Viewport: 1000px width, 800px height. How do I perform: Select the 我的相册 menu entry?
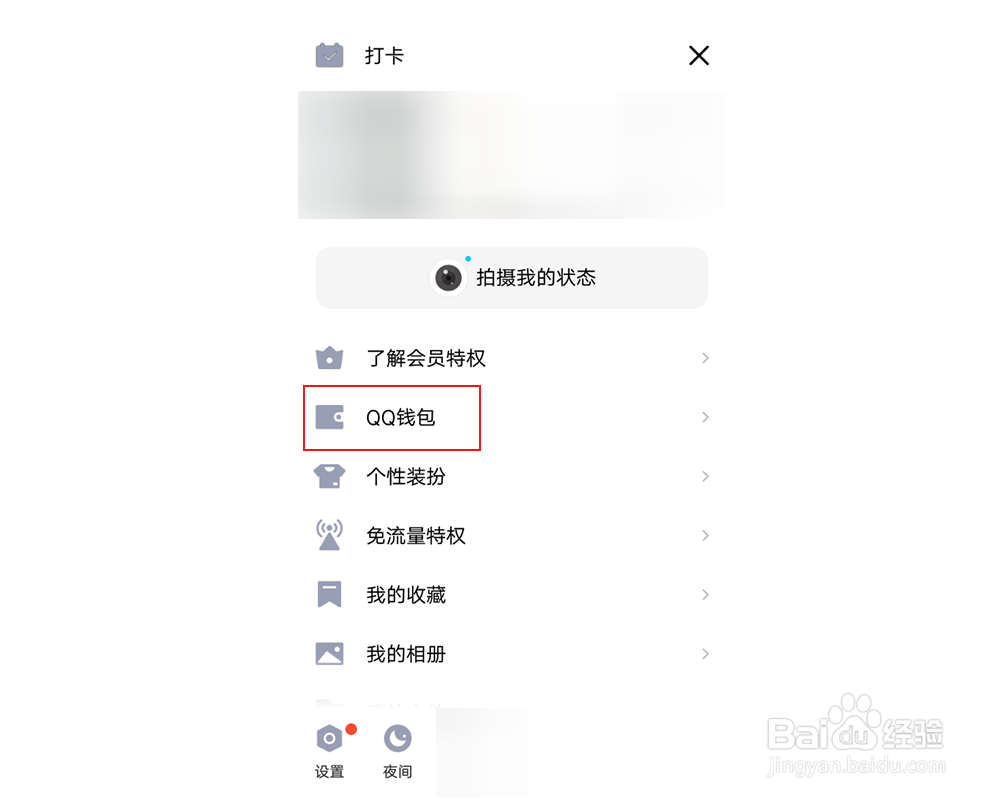[512, 654]
